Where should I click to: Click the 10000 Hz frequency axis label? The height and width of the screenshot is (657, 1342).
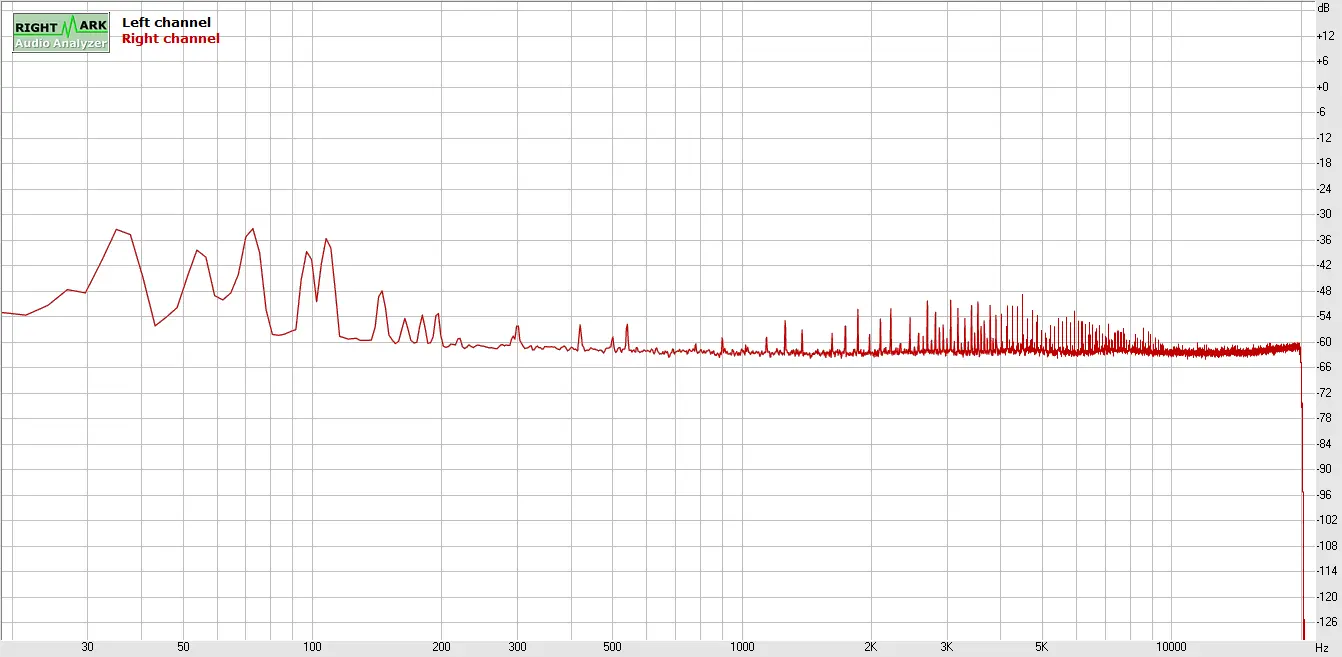coord(1171,647)
